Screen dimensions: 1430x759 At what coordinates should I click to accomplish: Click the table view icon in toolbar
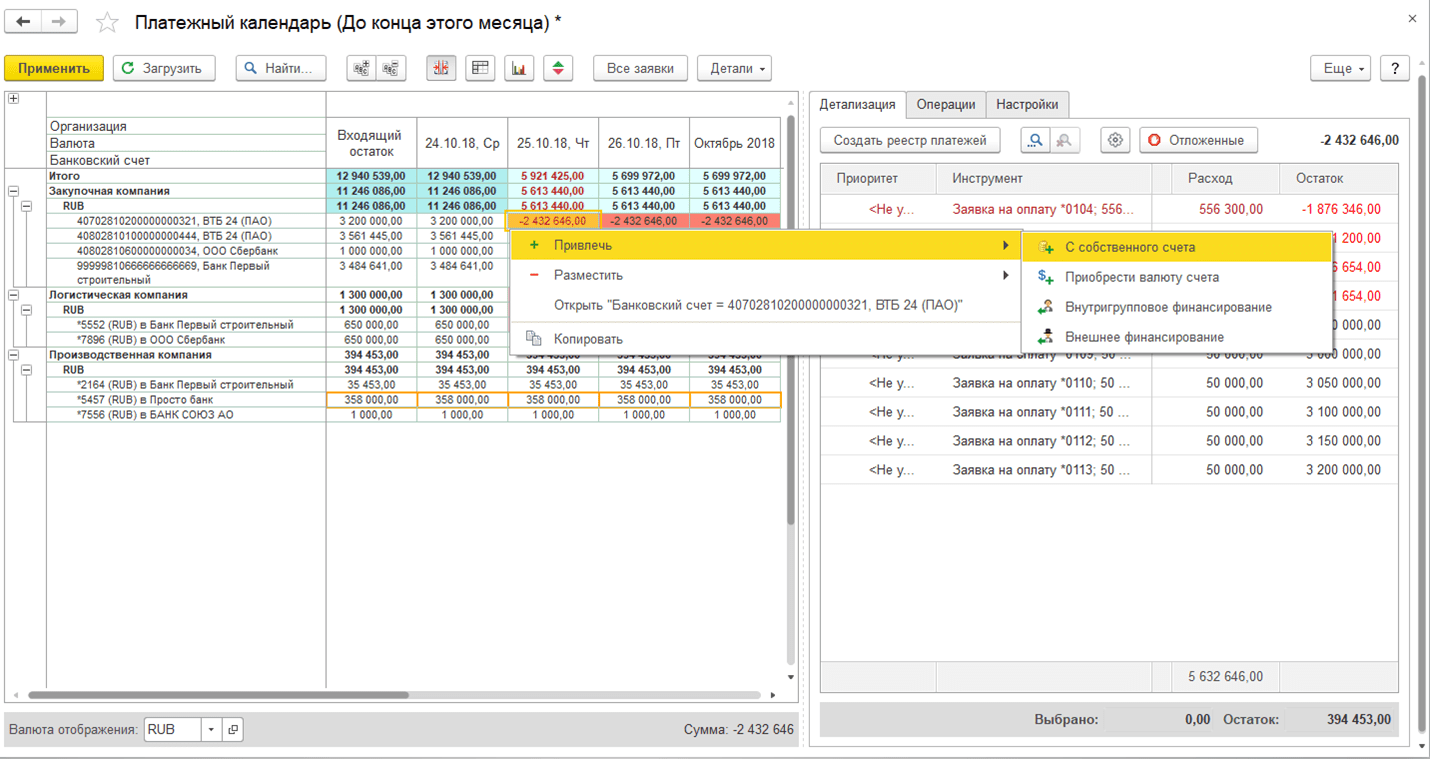pos(480,68)
